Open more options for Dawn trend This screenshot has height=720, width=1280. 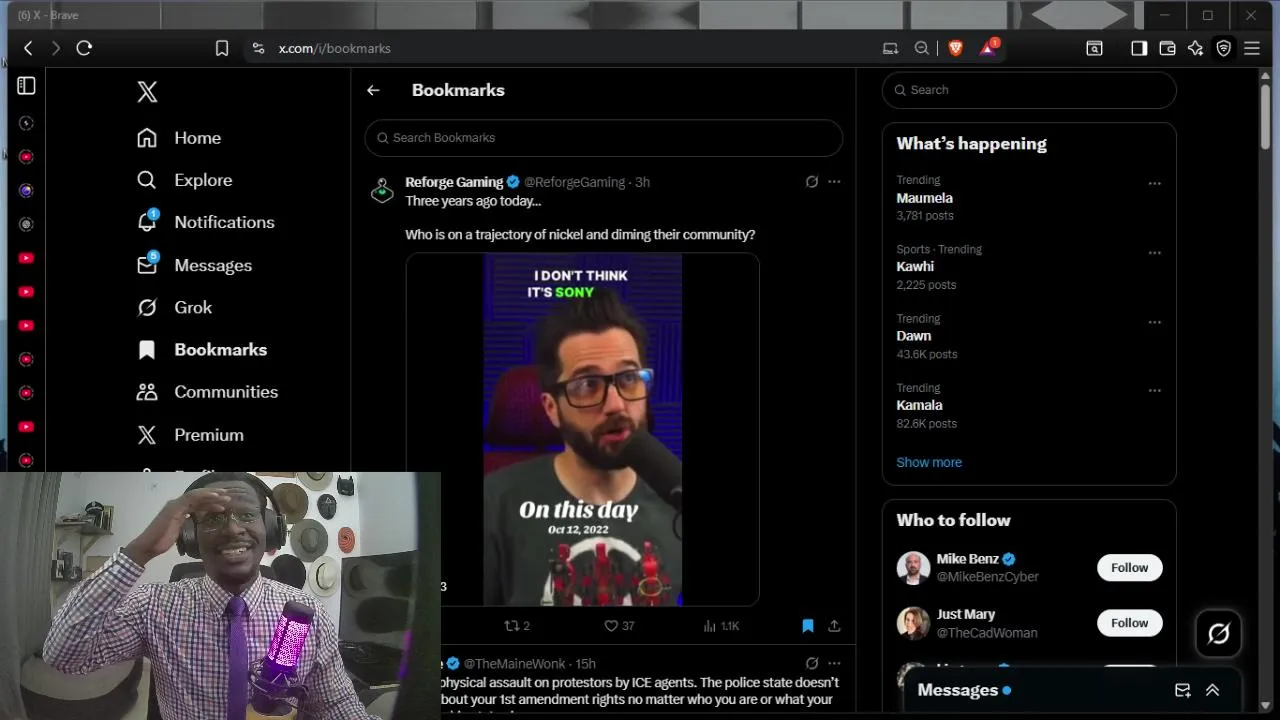click(1155, 322)
